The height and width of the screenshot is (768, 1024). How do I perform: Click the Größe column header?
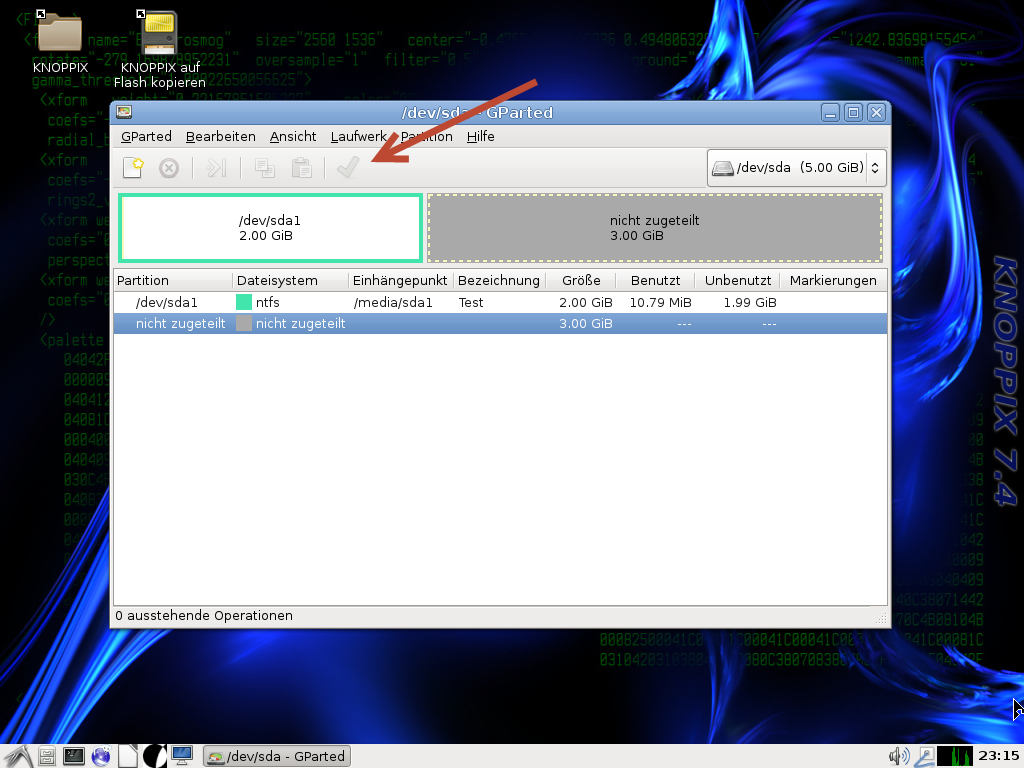pyautogui.click(x=581, y=280)
